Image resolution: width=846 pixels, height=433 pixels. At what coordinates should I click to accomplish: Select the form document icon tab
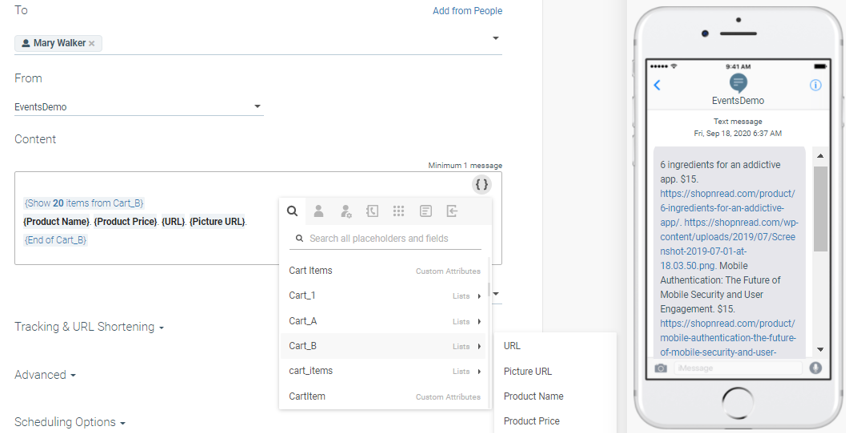pyautogui.click(x=425, y=211)
